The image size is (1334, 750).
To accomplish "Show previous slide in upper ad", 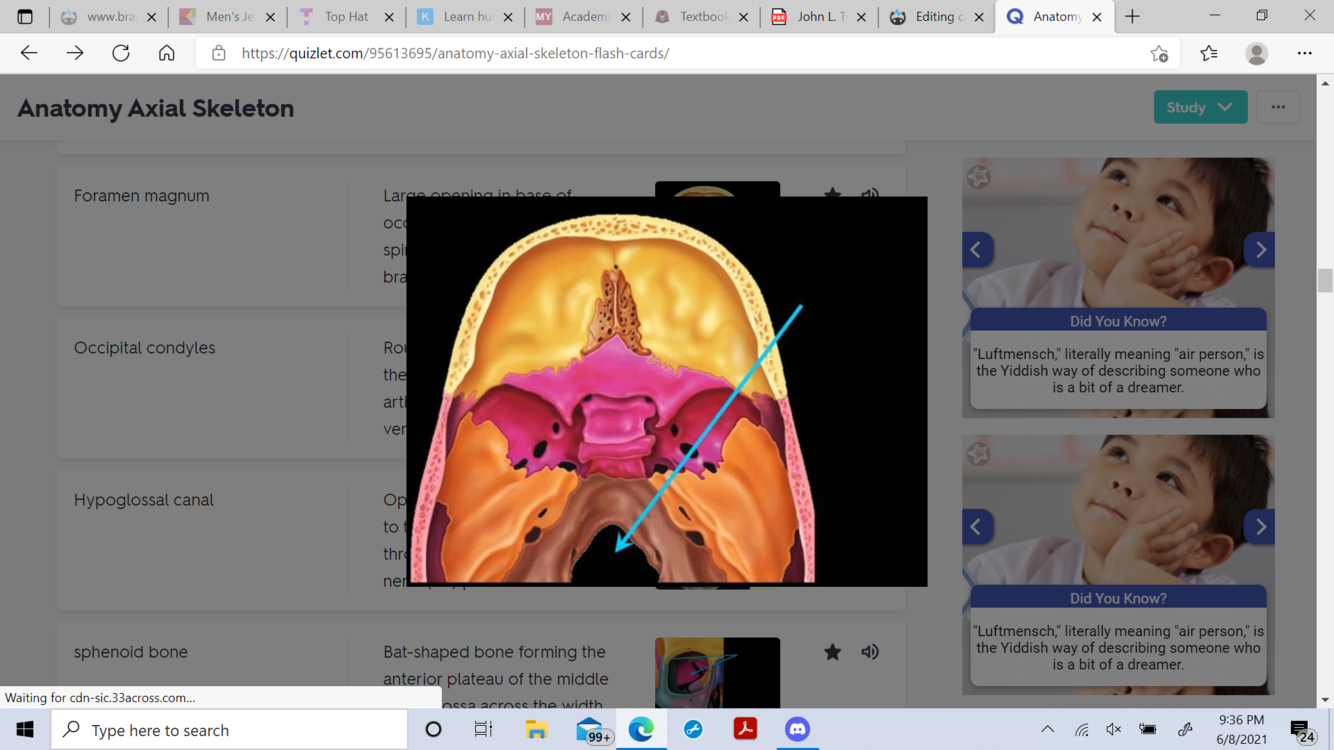I will 977,250.
